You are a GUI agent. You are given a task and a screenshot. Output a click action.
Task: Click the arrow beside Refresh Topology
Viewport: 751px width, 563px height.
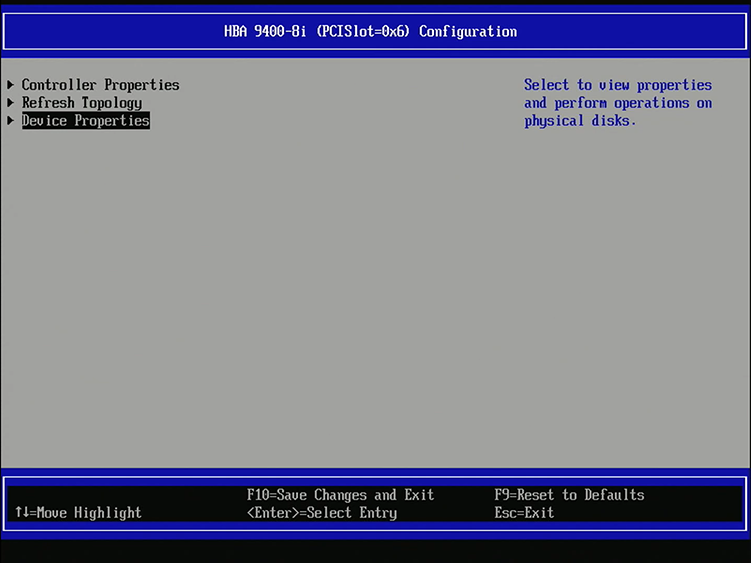(11, 103)
